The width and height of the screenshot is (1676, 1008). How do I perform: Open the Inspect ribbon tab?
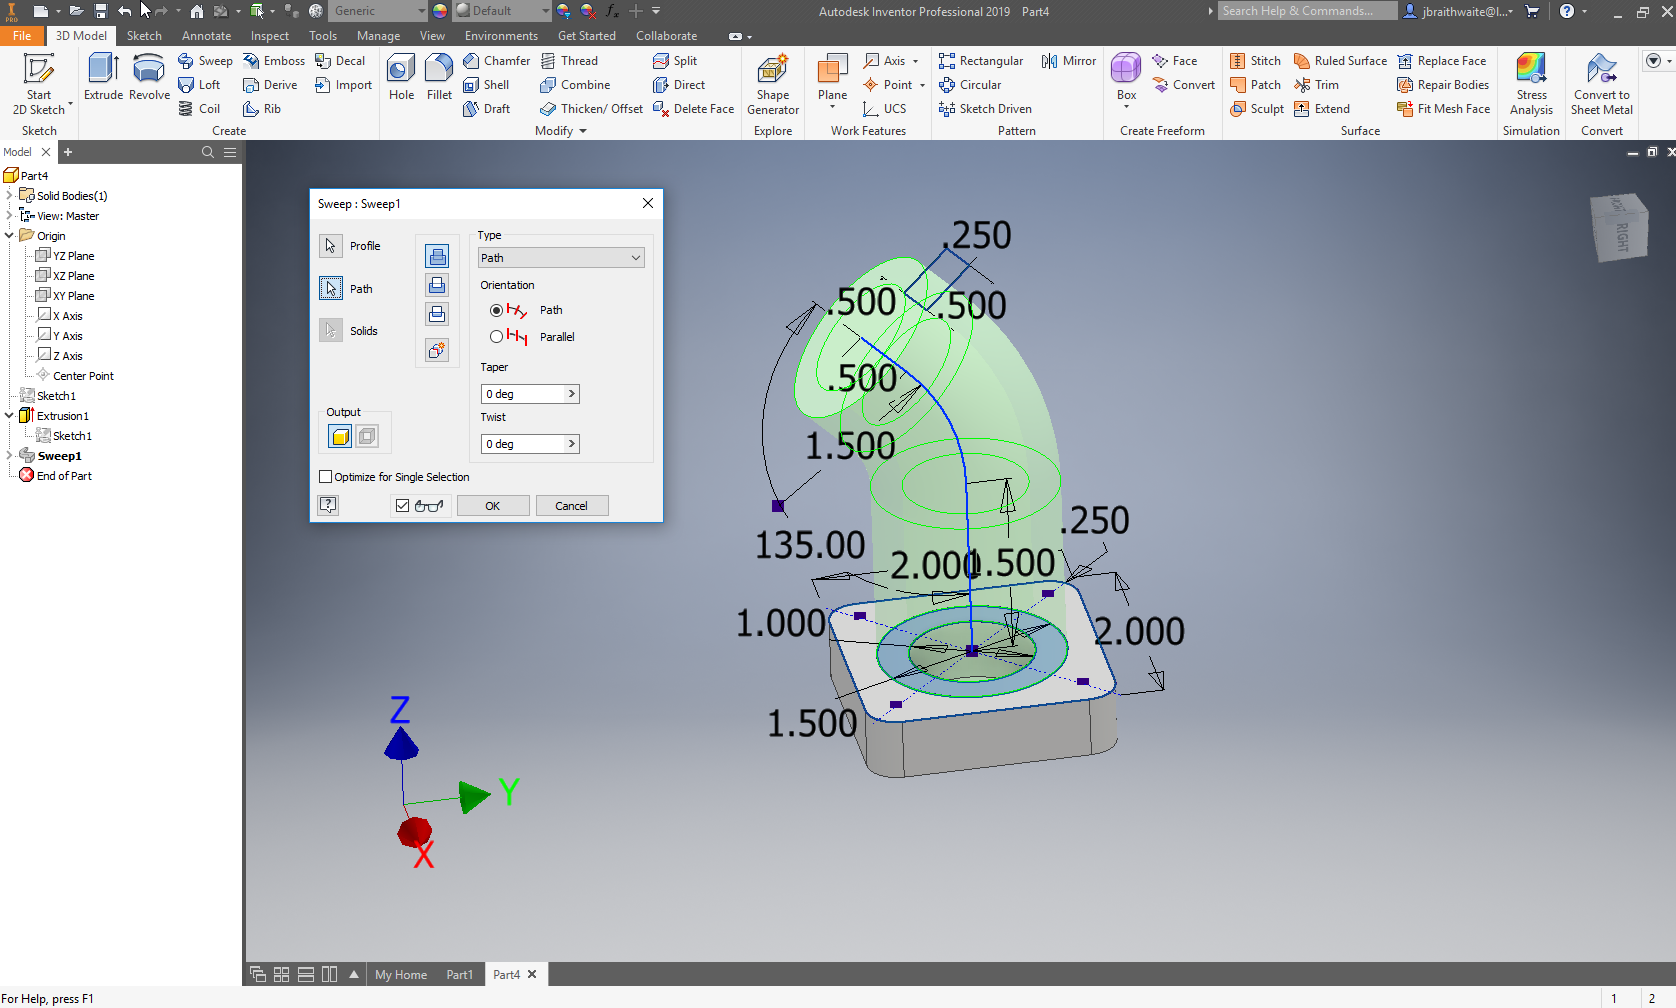(270, 36)
